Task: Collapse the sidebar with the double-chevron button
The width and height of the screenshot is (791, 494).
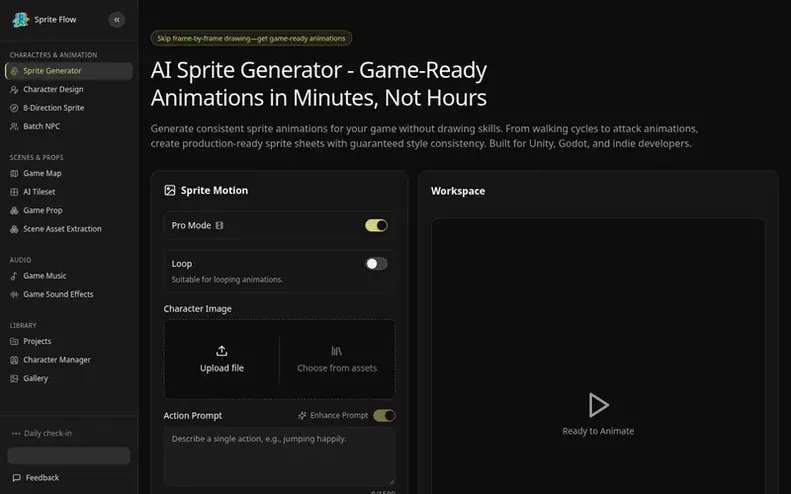Action: pos(117,20)
